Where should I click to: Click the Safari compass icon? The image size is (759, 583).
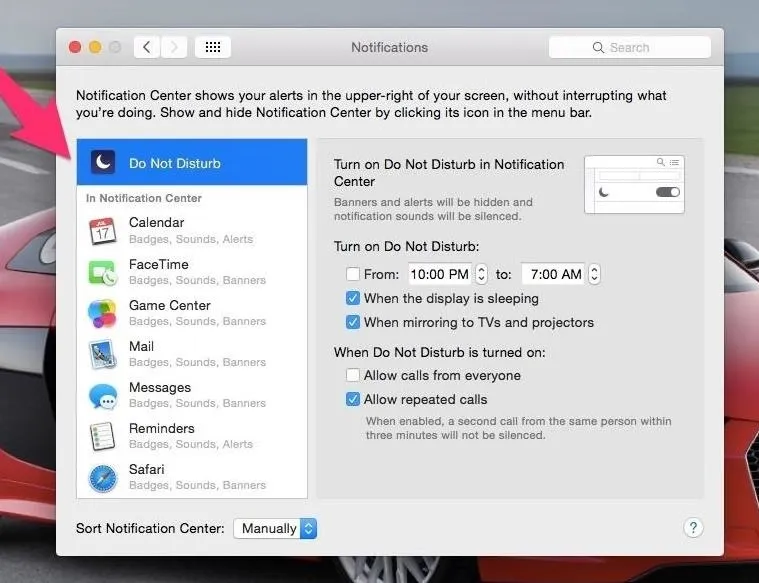coord(103,478)
